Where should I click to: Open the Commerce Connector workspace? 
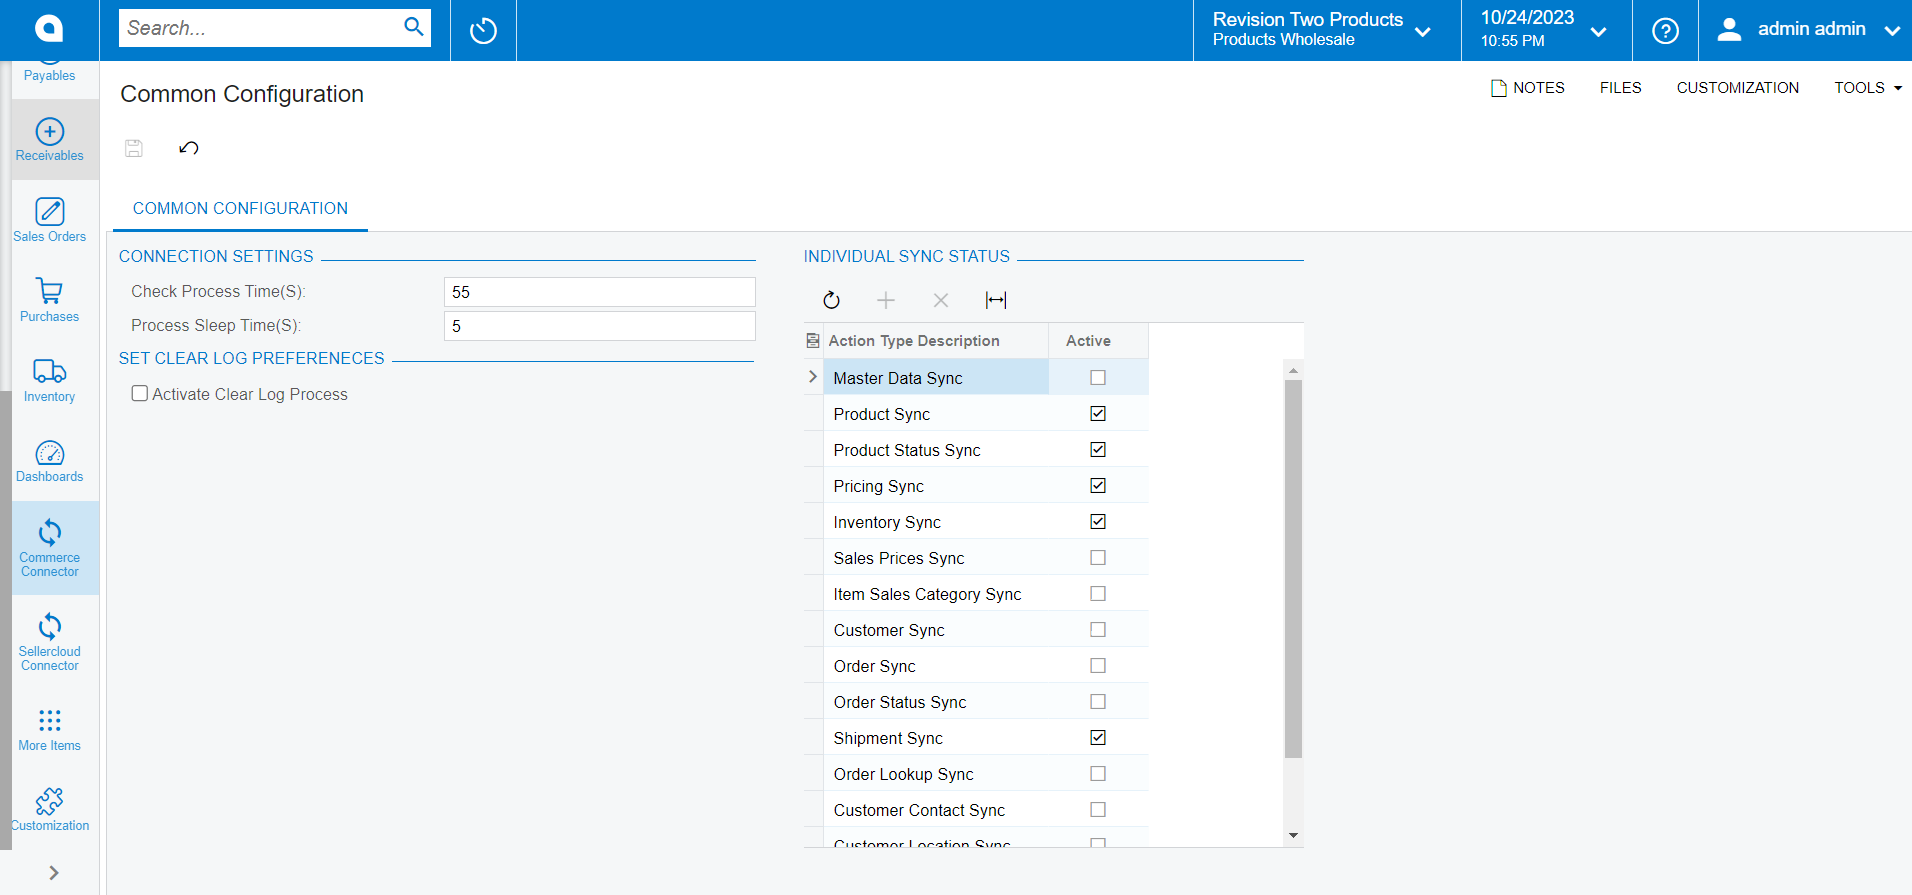click(x=50, y=547)
